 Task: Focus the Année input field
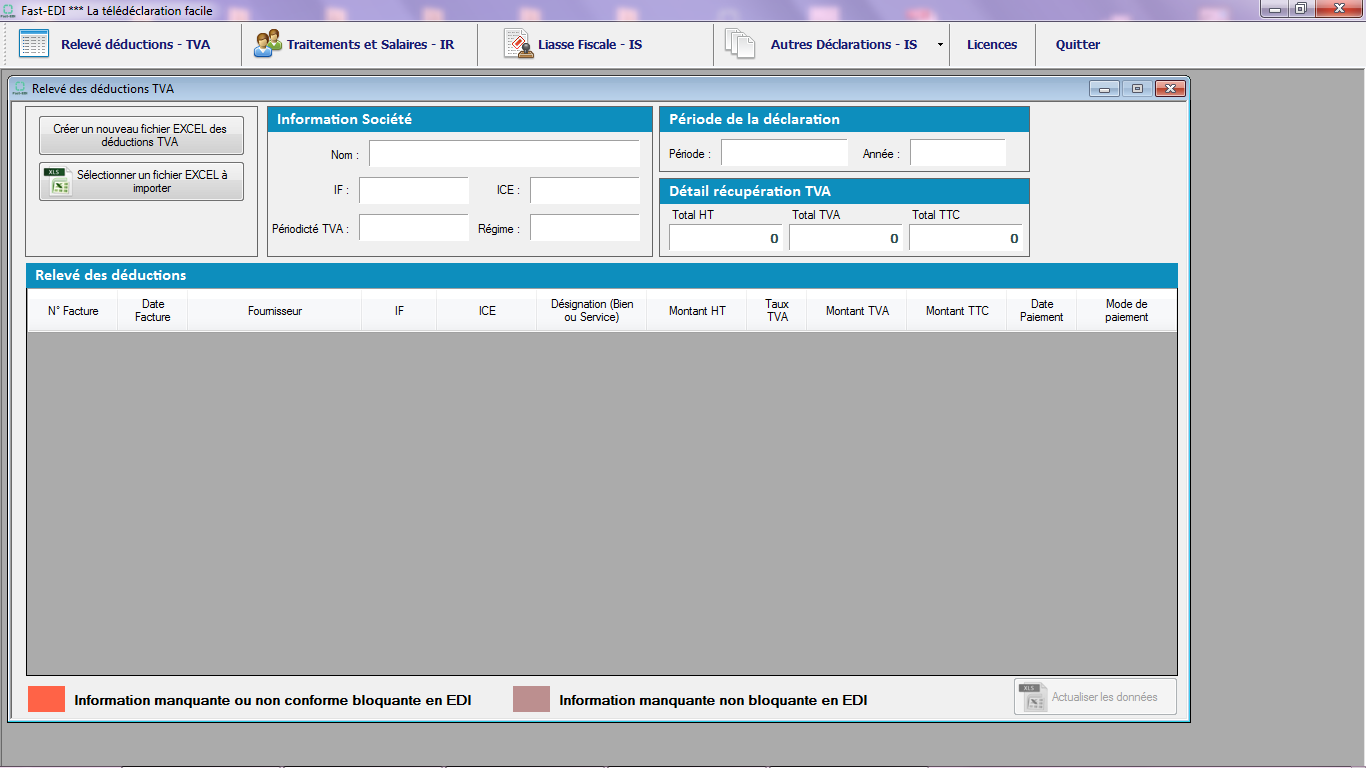[958, 153]
